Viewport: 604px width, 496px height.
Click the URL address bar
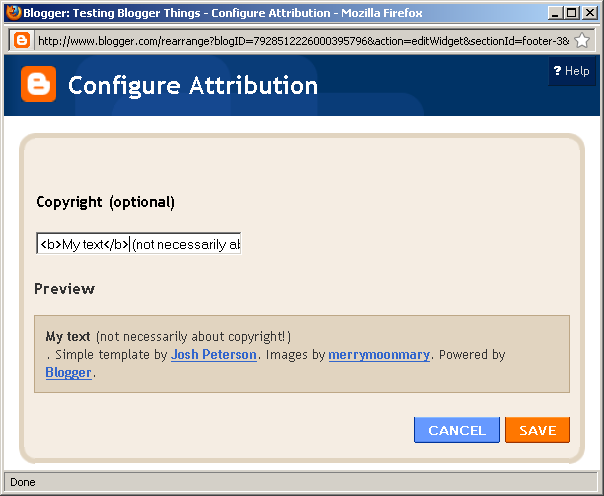coord(304,40)
